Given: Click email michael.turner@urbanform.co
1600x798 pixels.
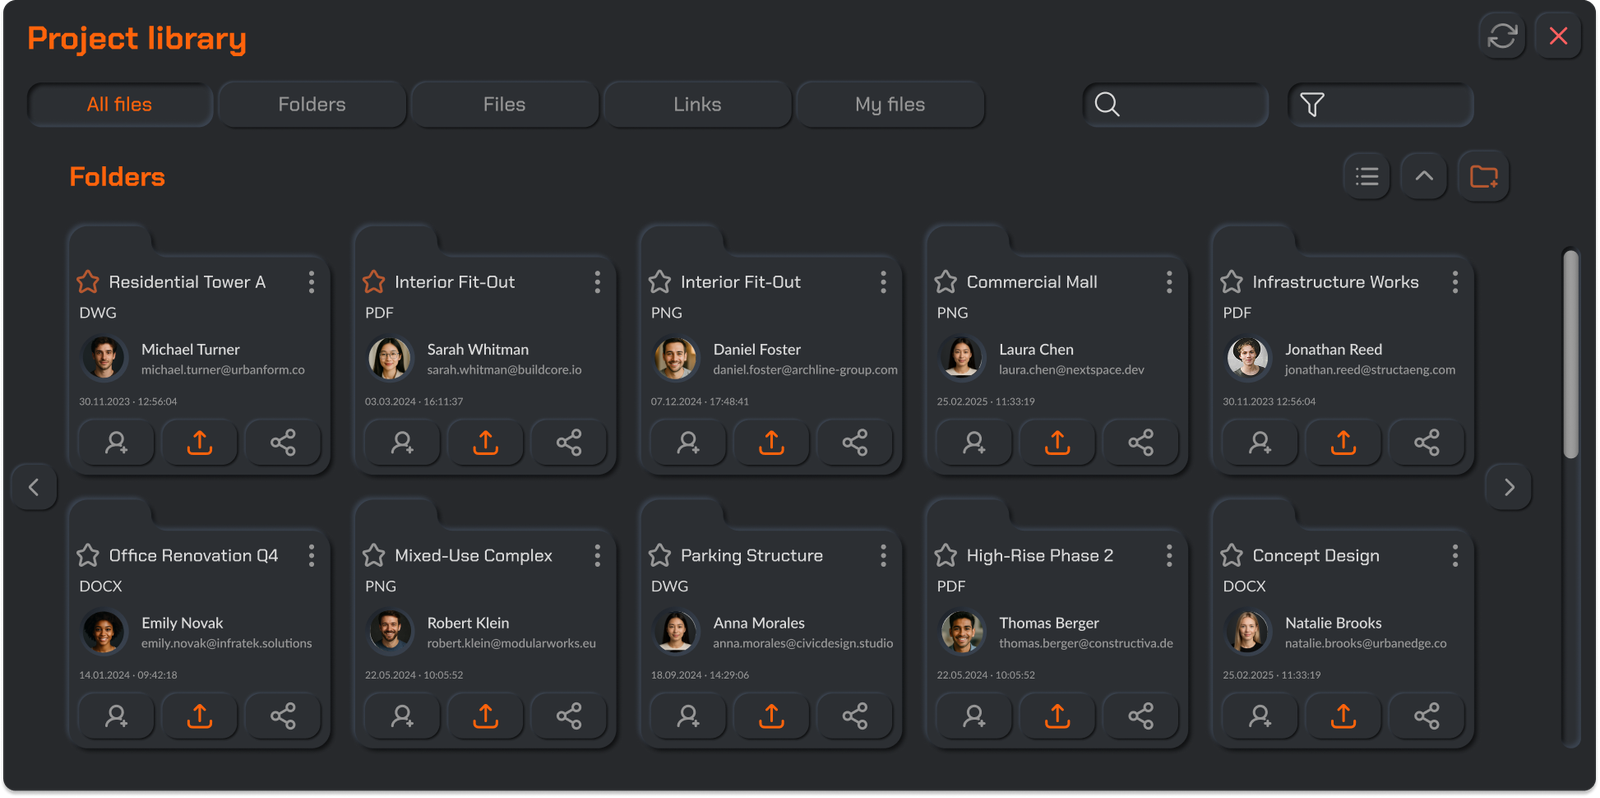Looking at the screenshot, I should pos(223,370).
